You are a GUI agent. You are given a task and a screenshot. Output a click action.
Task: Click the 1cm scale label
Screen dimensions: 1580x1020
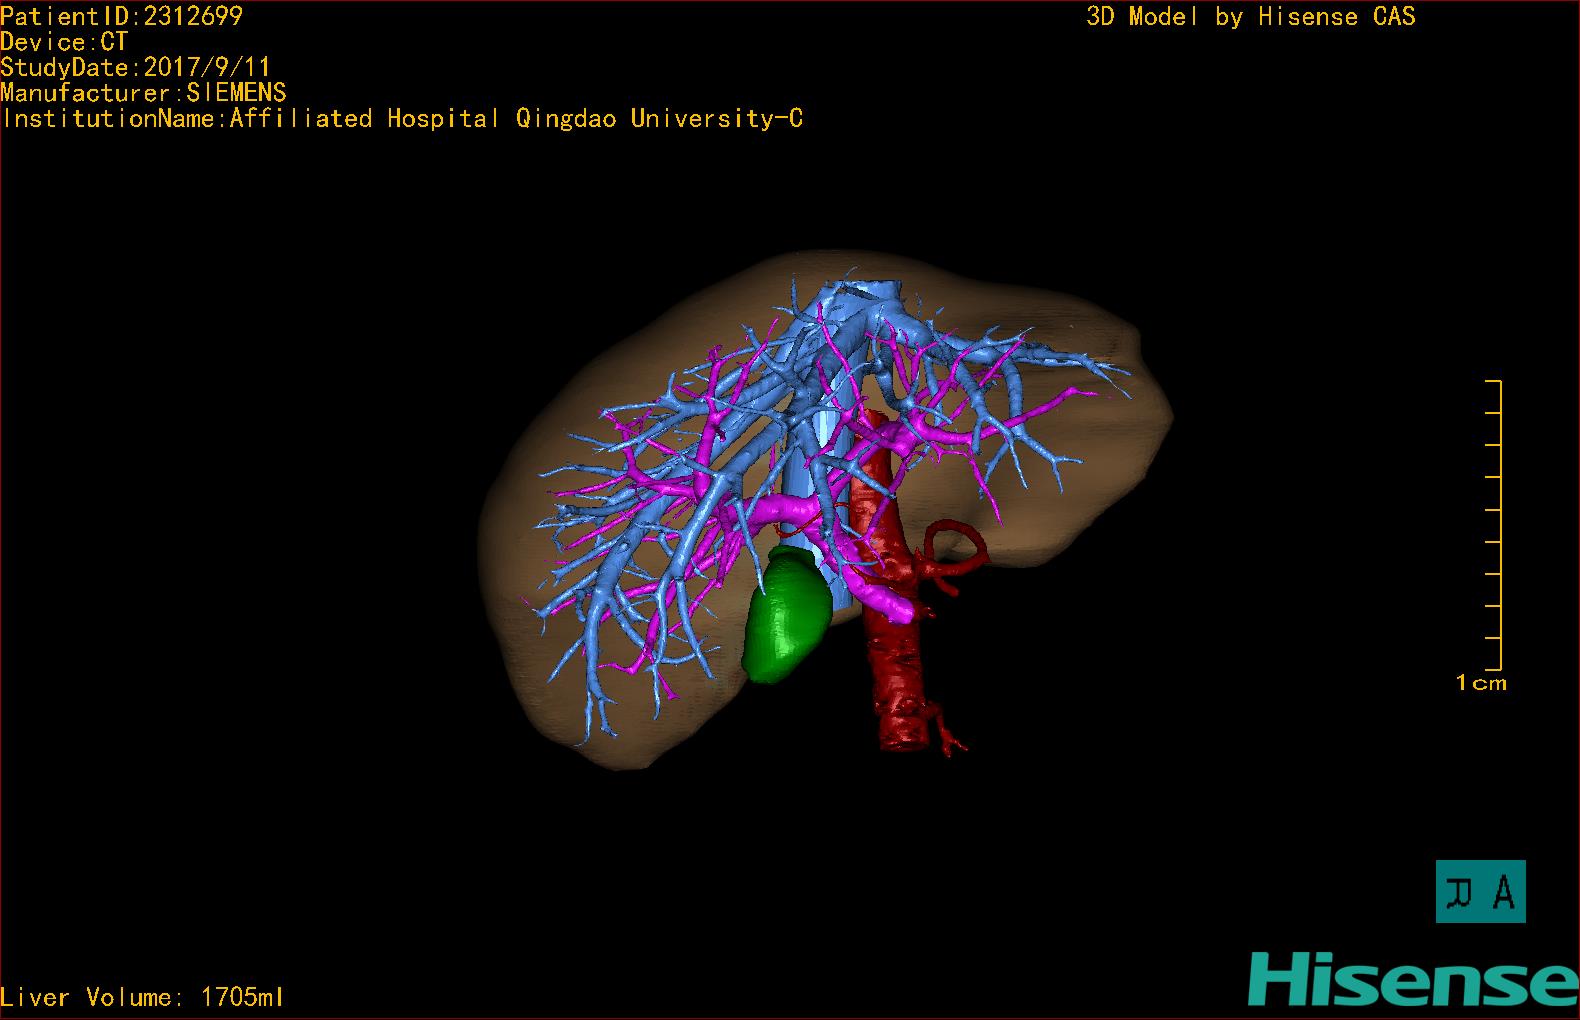coord(1481,683)
